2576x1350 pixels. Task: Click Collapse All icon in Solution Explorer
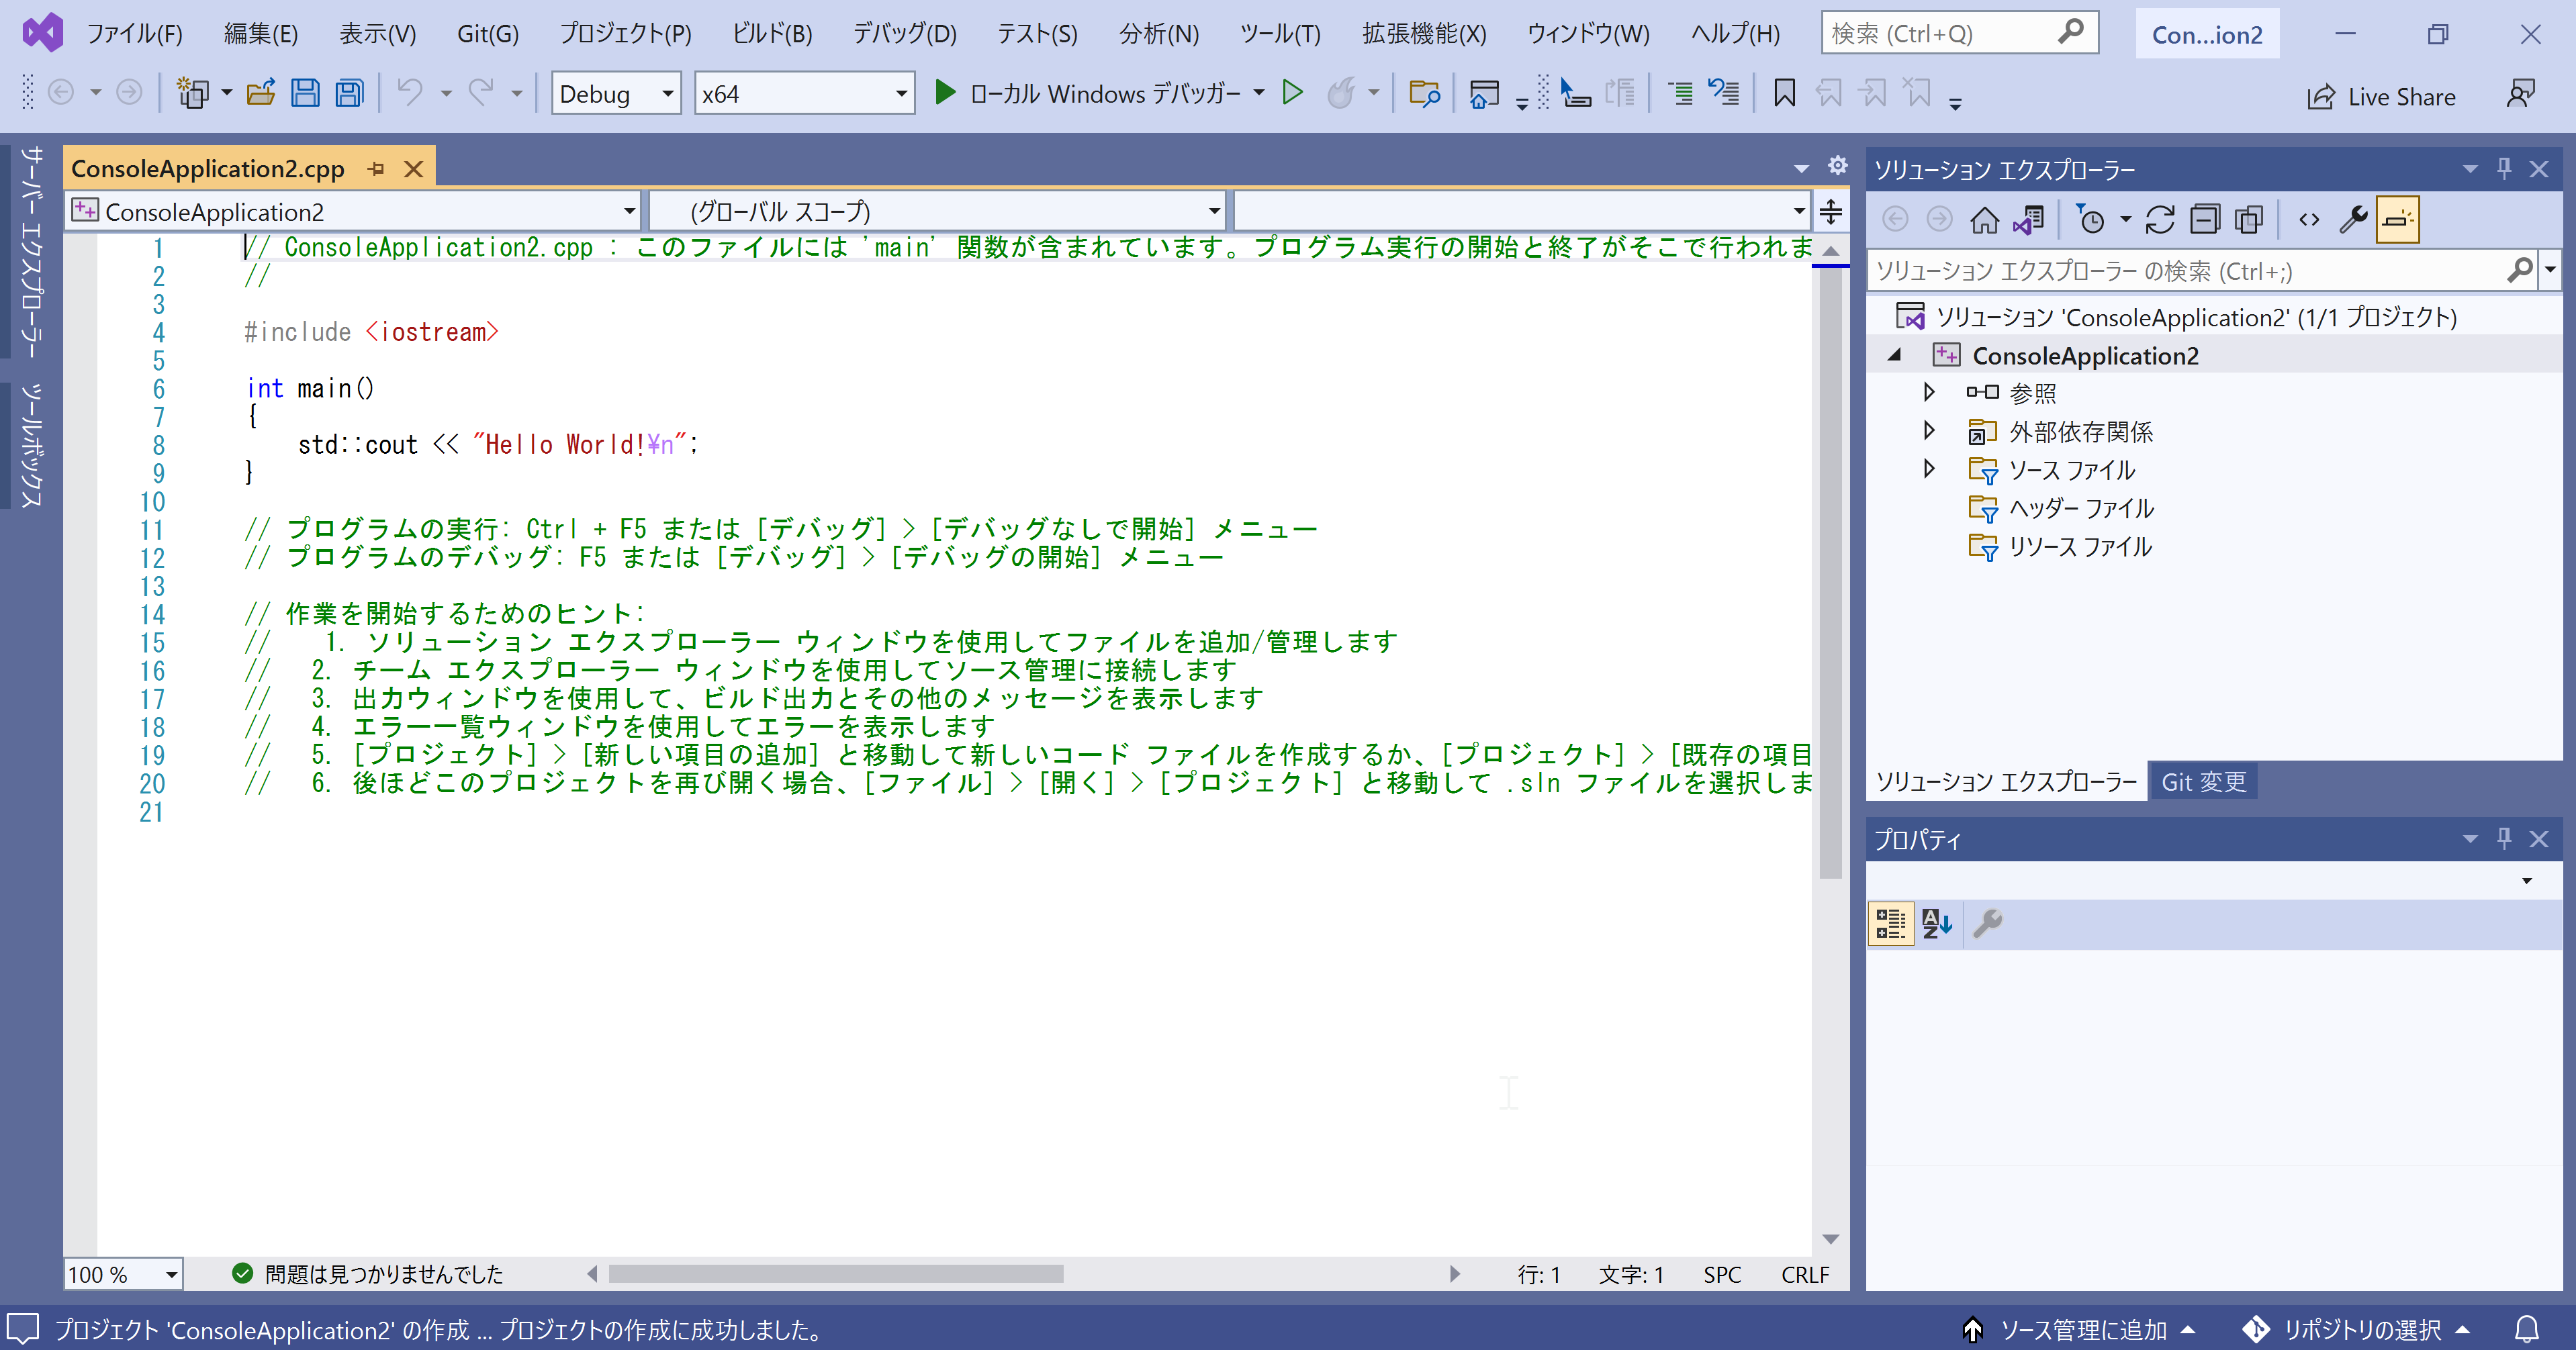pos(2204,219)
